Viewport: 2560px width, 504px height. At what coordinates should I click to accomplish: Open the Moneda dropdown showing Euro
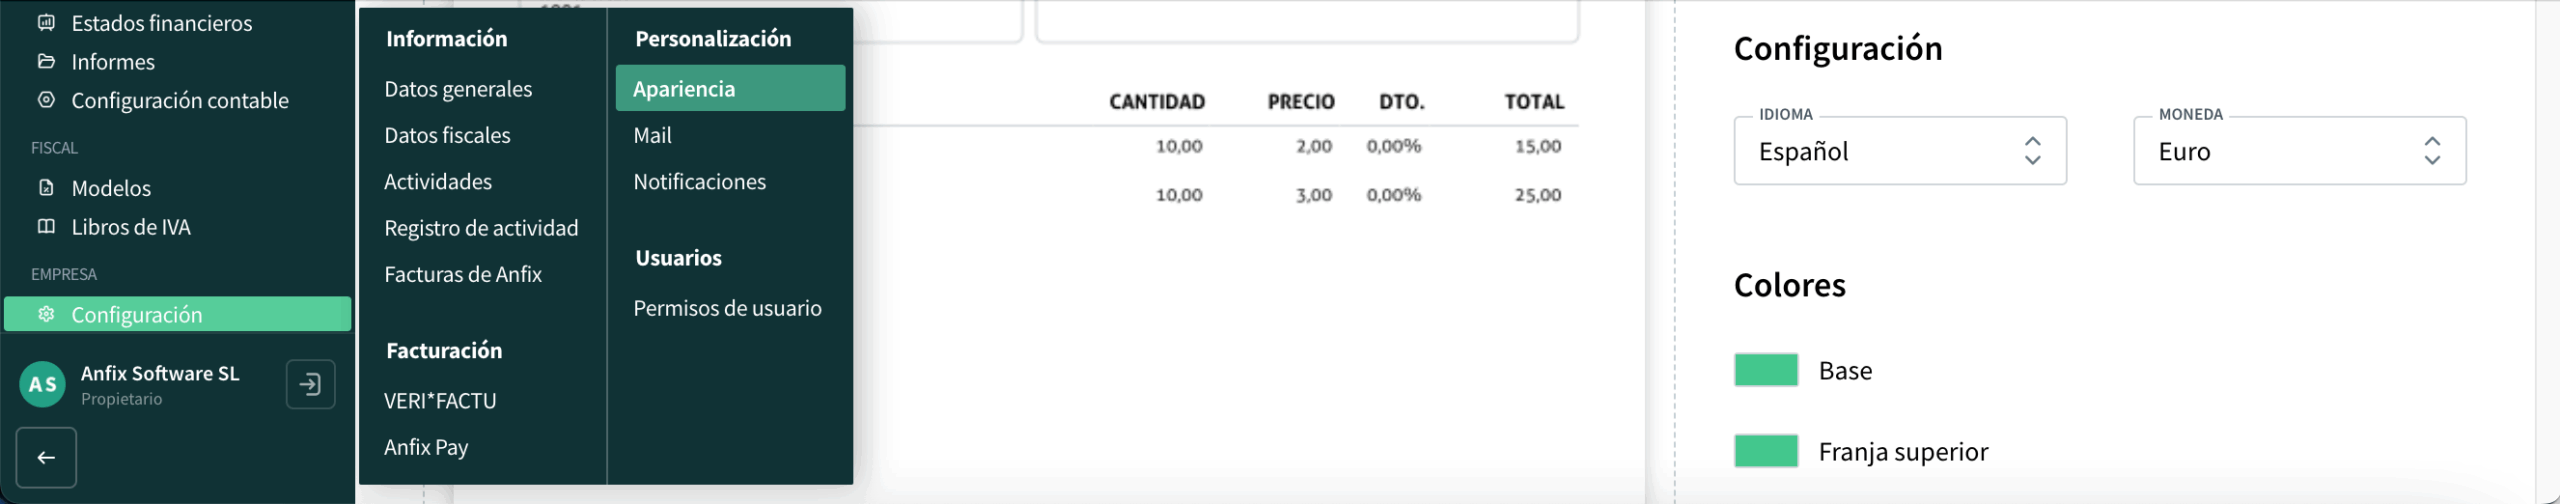[x=2299, y=152]
